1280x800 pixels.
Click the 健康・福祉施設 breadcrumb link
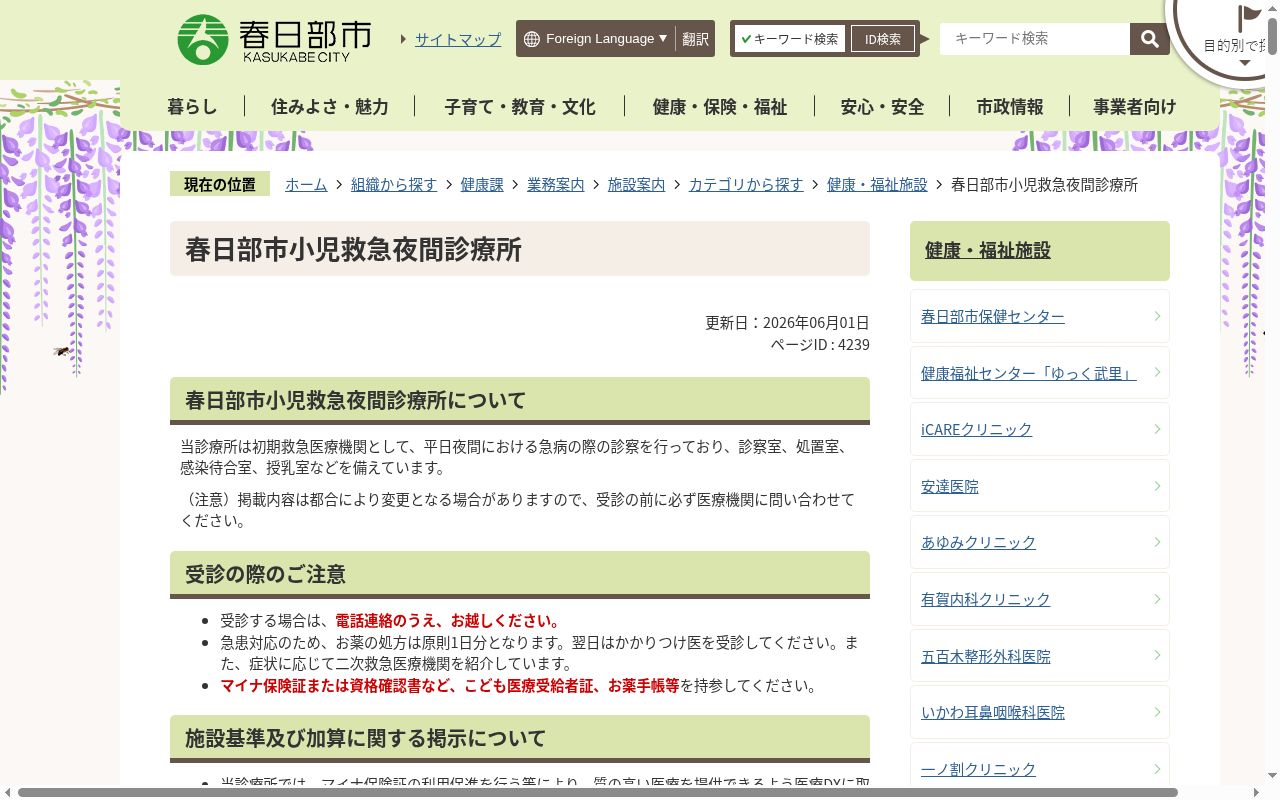(877, 185)
